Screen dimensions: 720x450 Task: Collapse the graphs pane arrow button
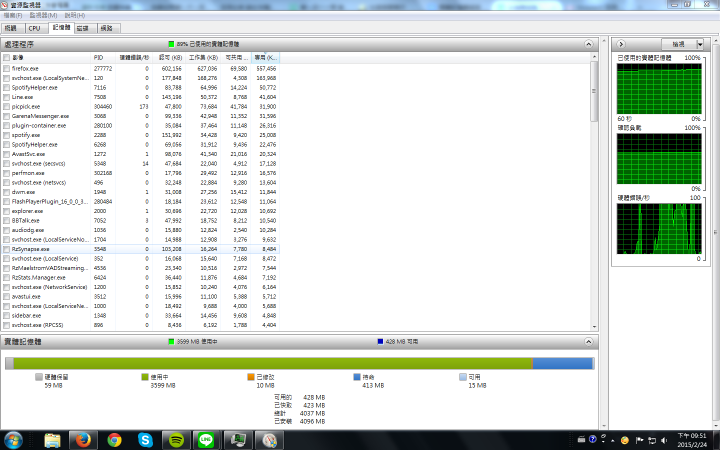coord(621,44)
